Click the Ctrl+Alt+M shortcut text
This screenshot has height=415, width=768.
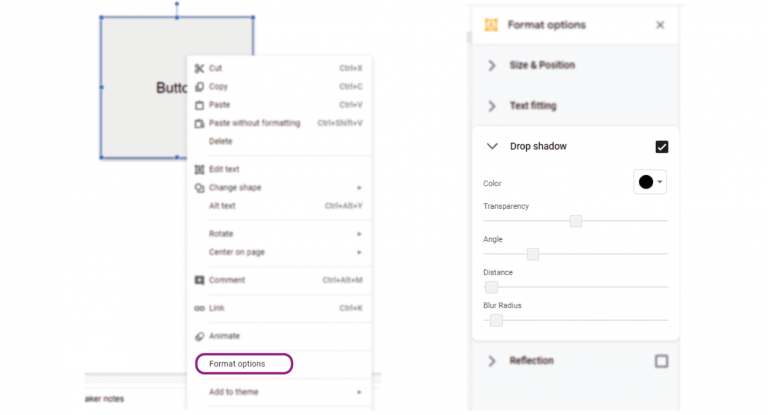[x=342, y=280]
